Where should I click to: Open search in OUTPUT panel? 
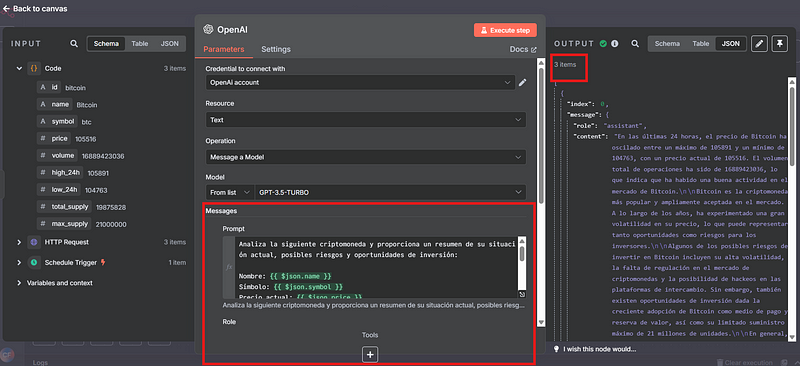[x=635, y=44]
